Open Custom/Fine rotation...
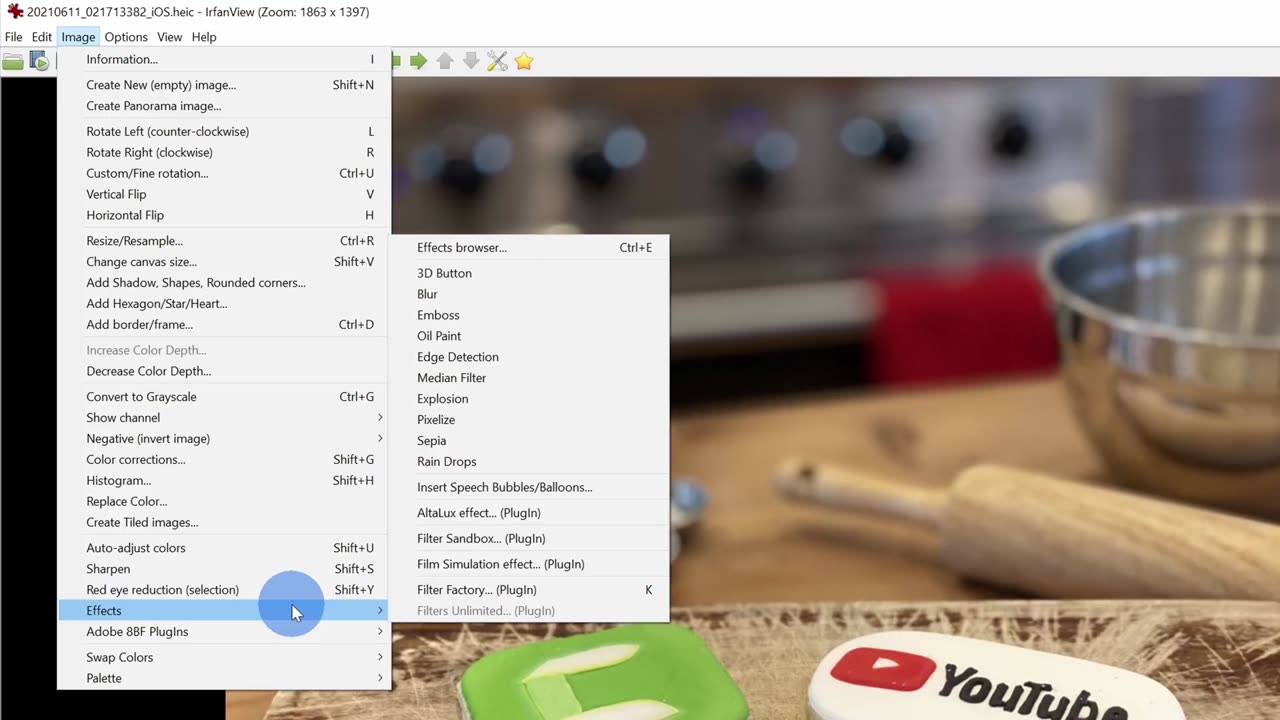The width and height of the screenshot is (1280, 720). [x=223, y=173]
